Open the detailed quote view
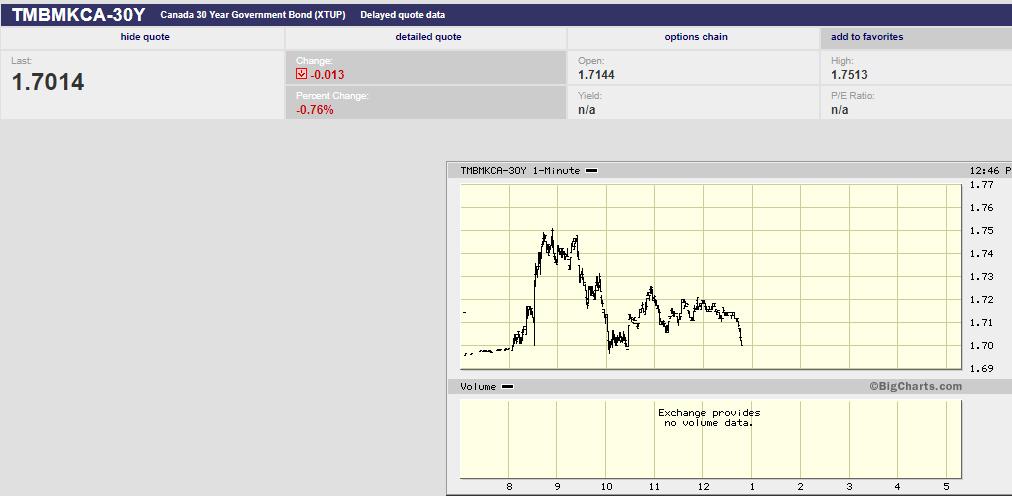The height and width of the screenshot is (496, 1012). 428,37
